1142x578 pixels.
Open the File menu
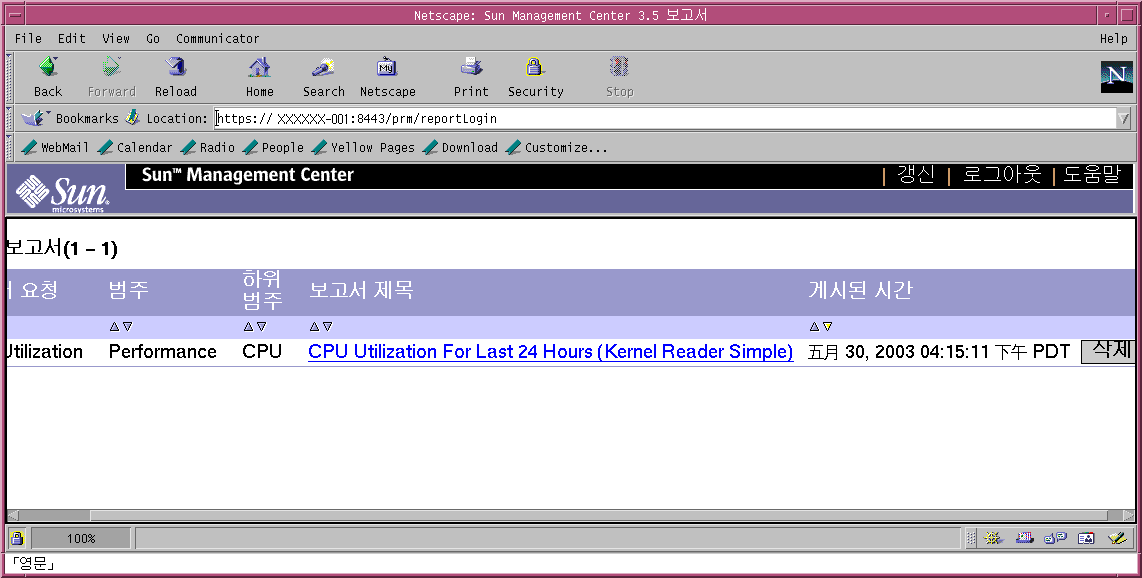28,39
